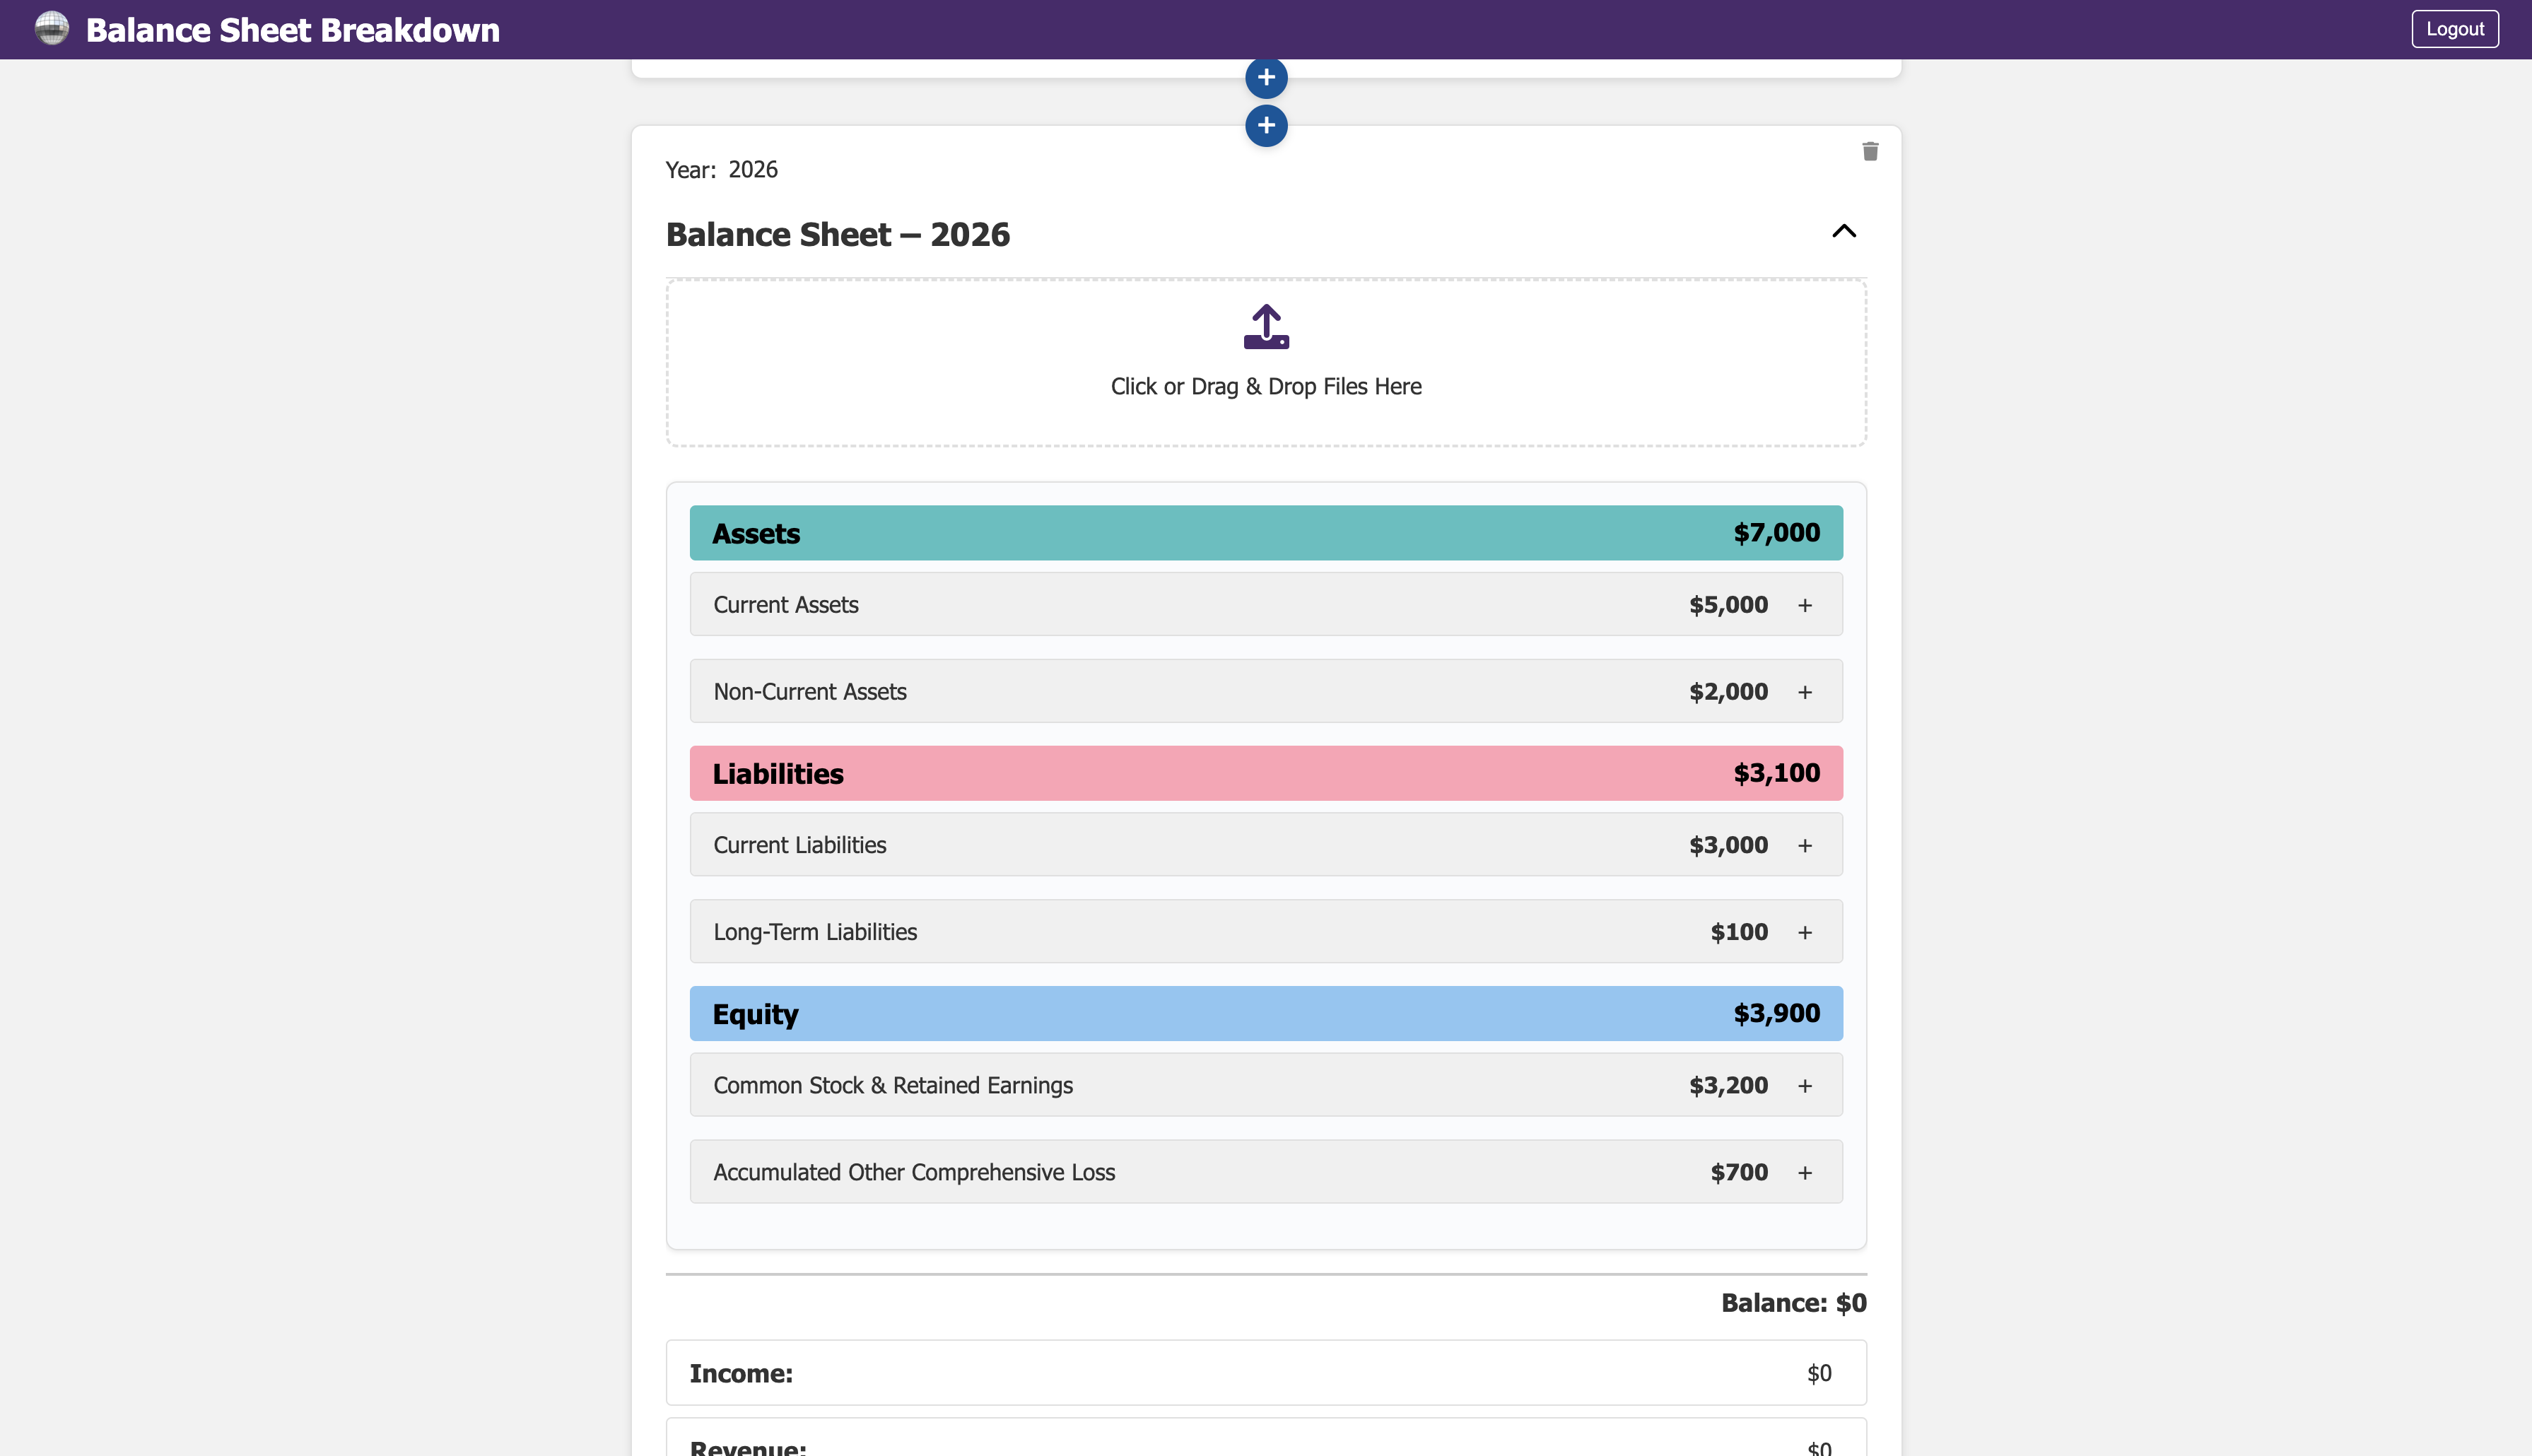
Task: Click the teal Assets header bar
Action: coord(1265,533)
